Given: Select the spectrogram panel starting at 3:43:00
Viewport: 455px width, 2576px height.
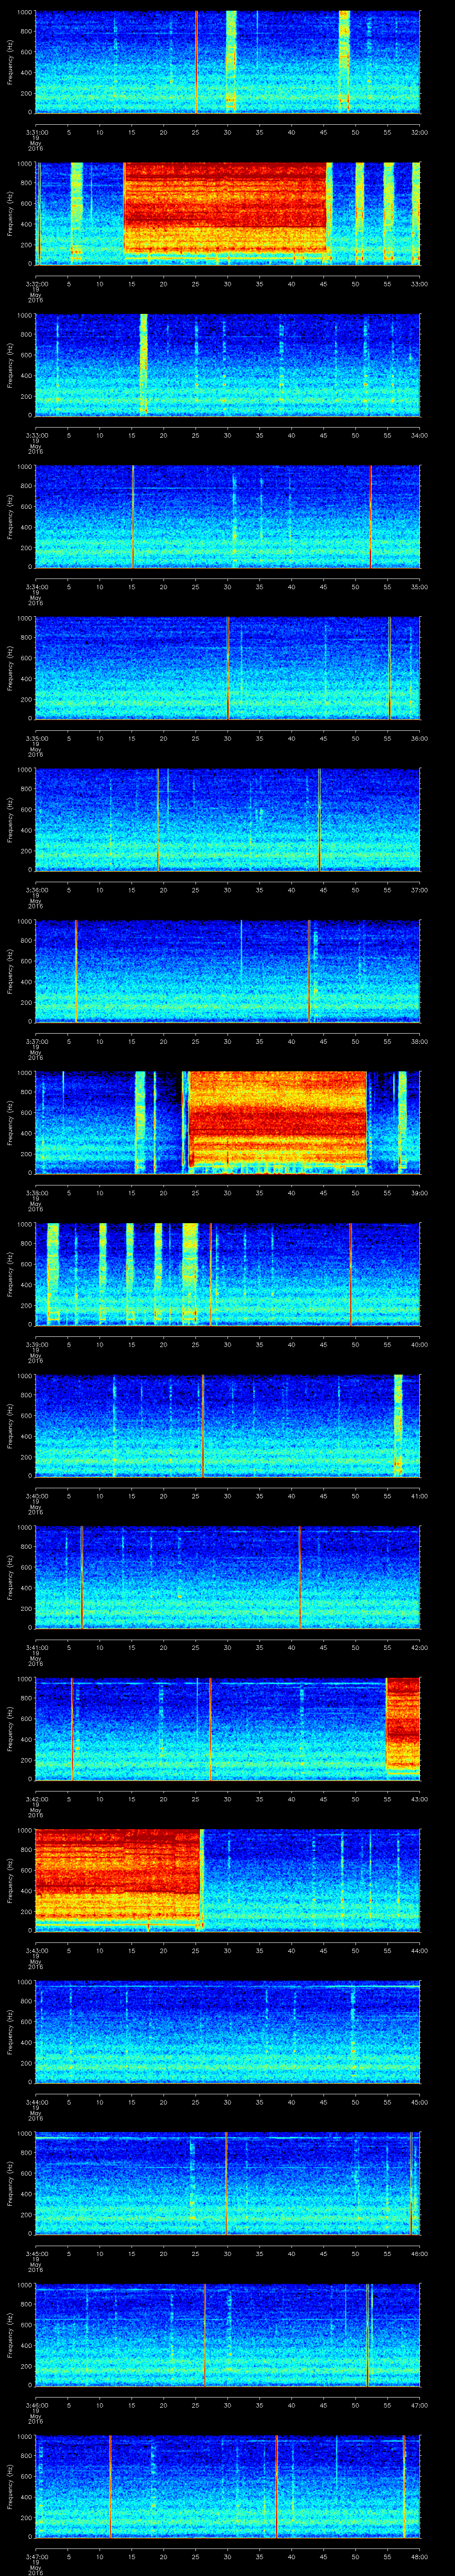Looking at the screenshot, I should pyautogui.click(x=228, y=1881).
